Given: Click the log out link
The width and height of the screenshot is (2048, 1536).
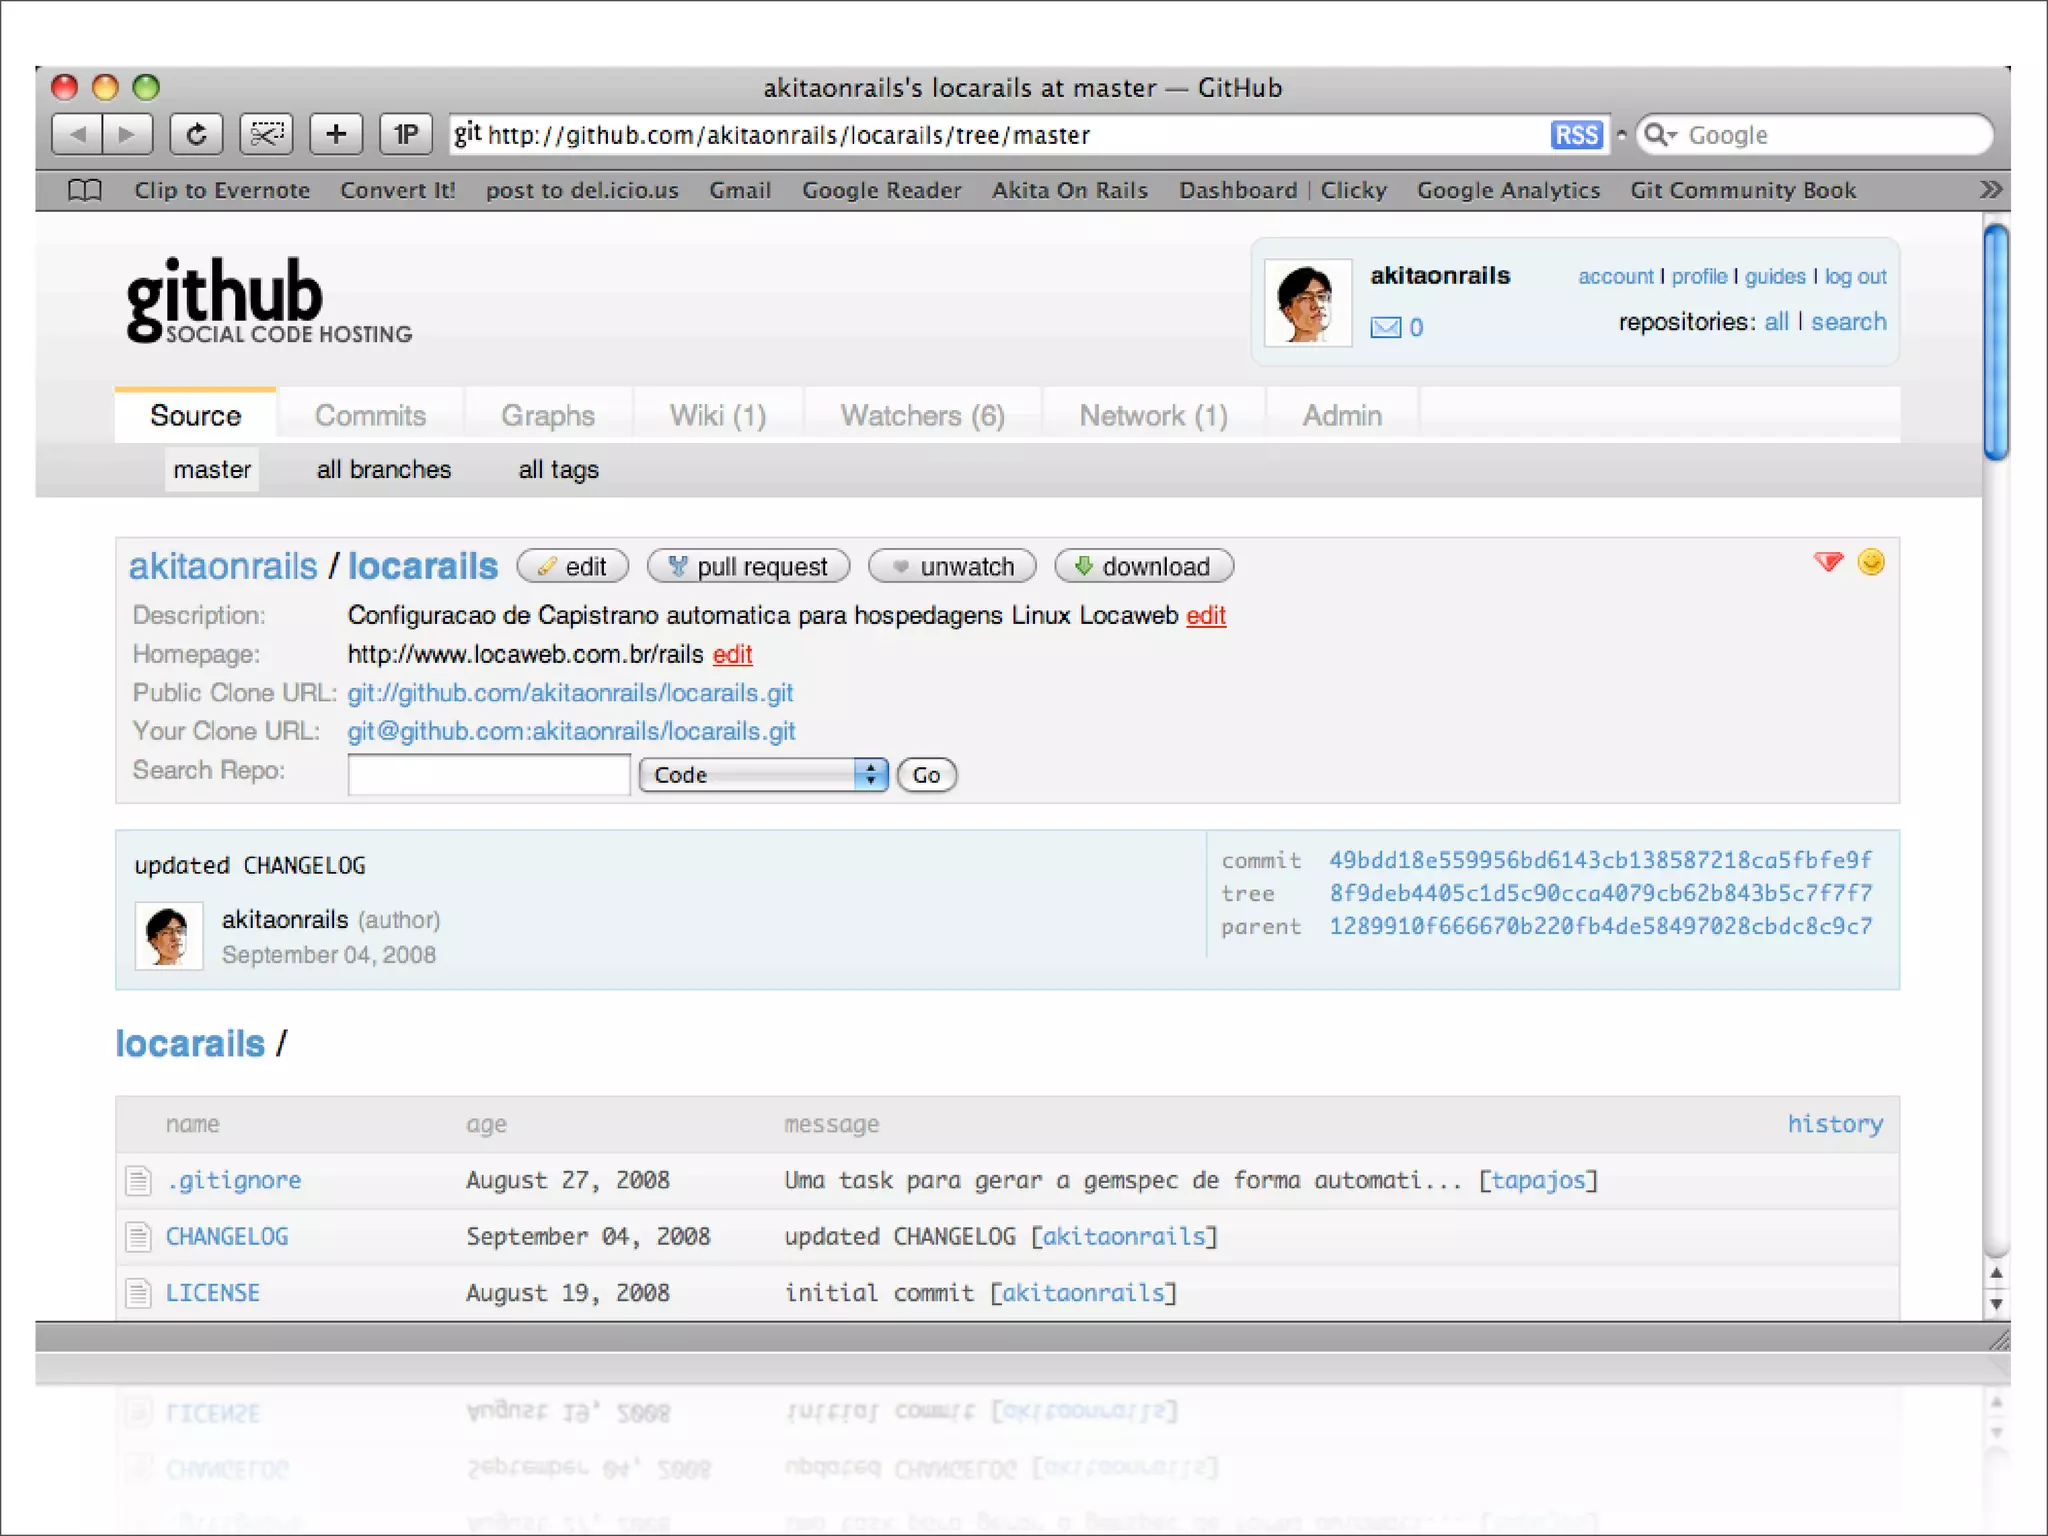Looking at the screenshot, I should 1855,277.
